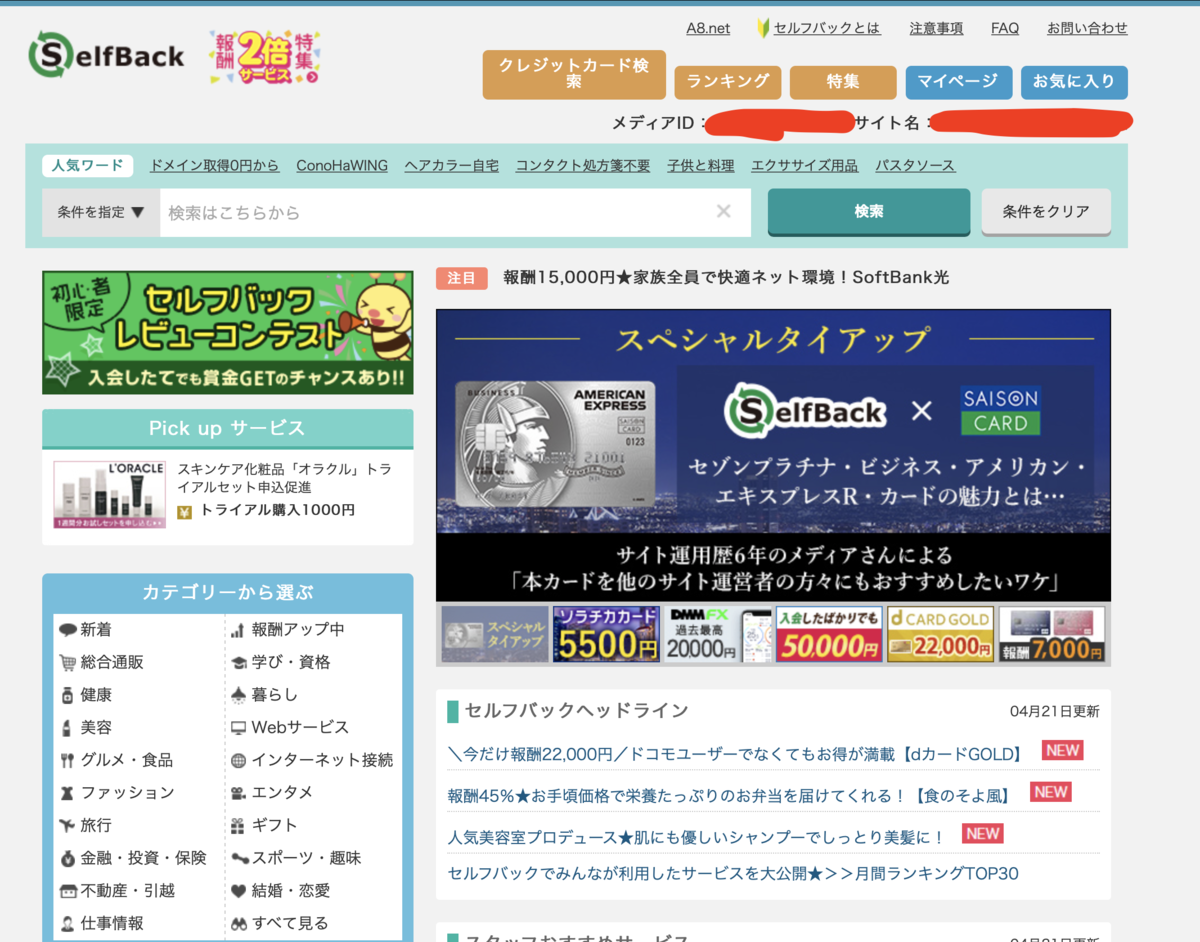Screen dimensions: 1200x942
Task: Open the スペシャルタイアップ Saison Card main banner
Action: 773,455
